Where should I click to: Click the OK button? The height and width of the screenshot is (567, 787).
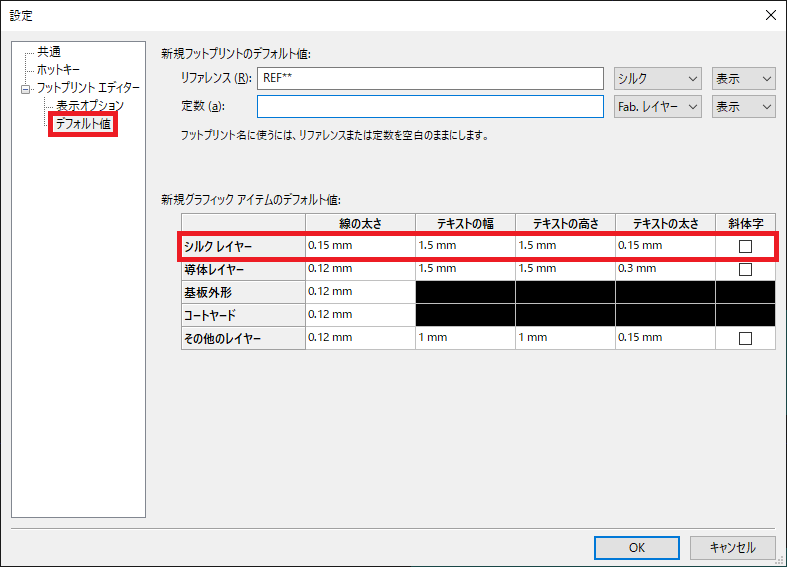(x=636, y=547)
